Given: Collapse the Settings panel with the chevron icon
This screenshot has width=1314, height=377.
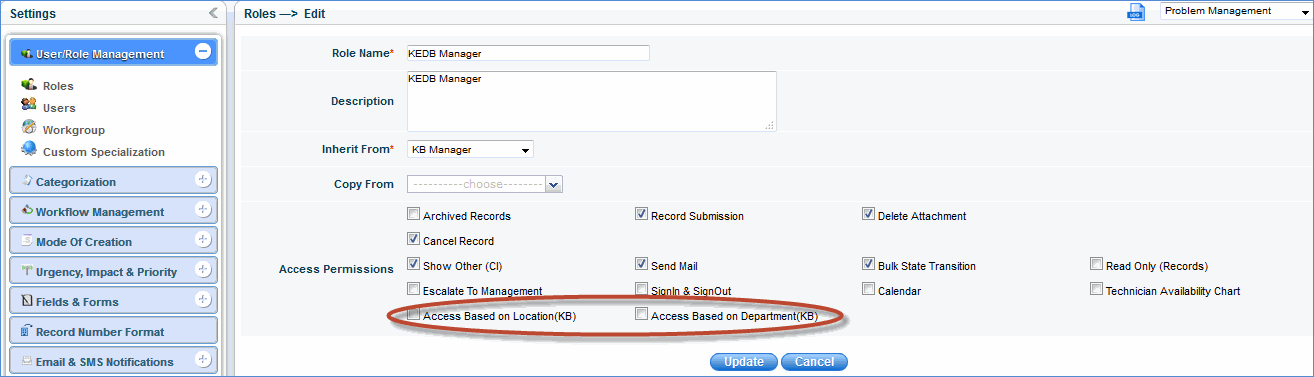Looking at the screenshot, I should 213,13.
